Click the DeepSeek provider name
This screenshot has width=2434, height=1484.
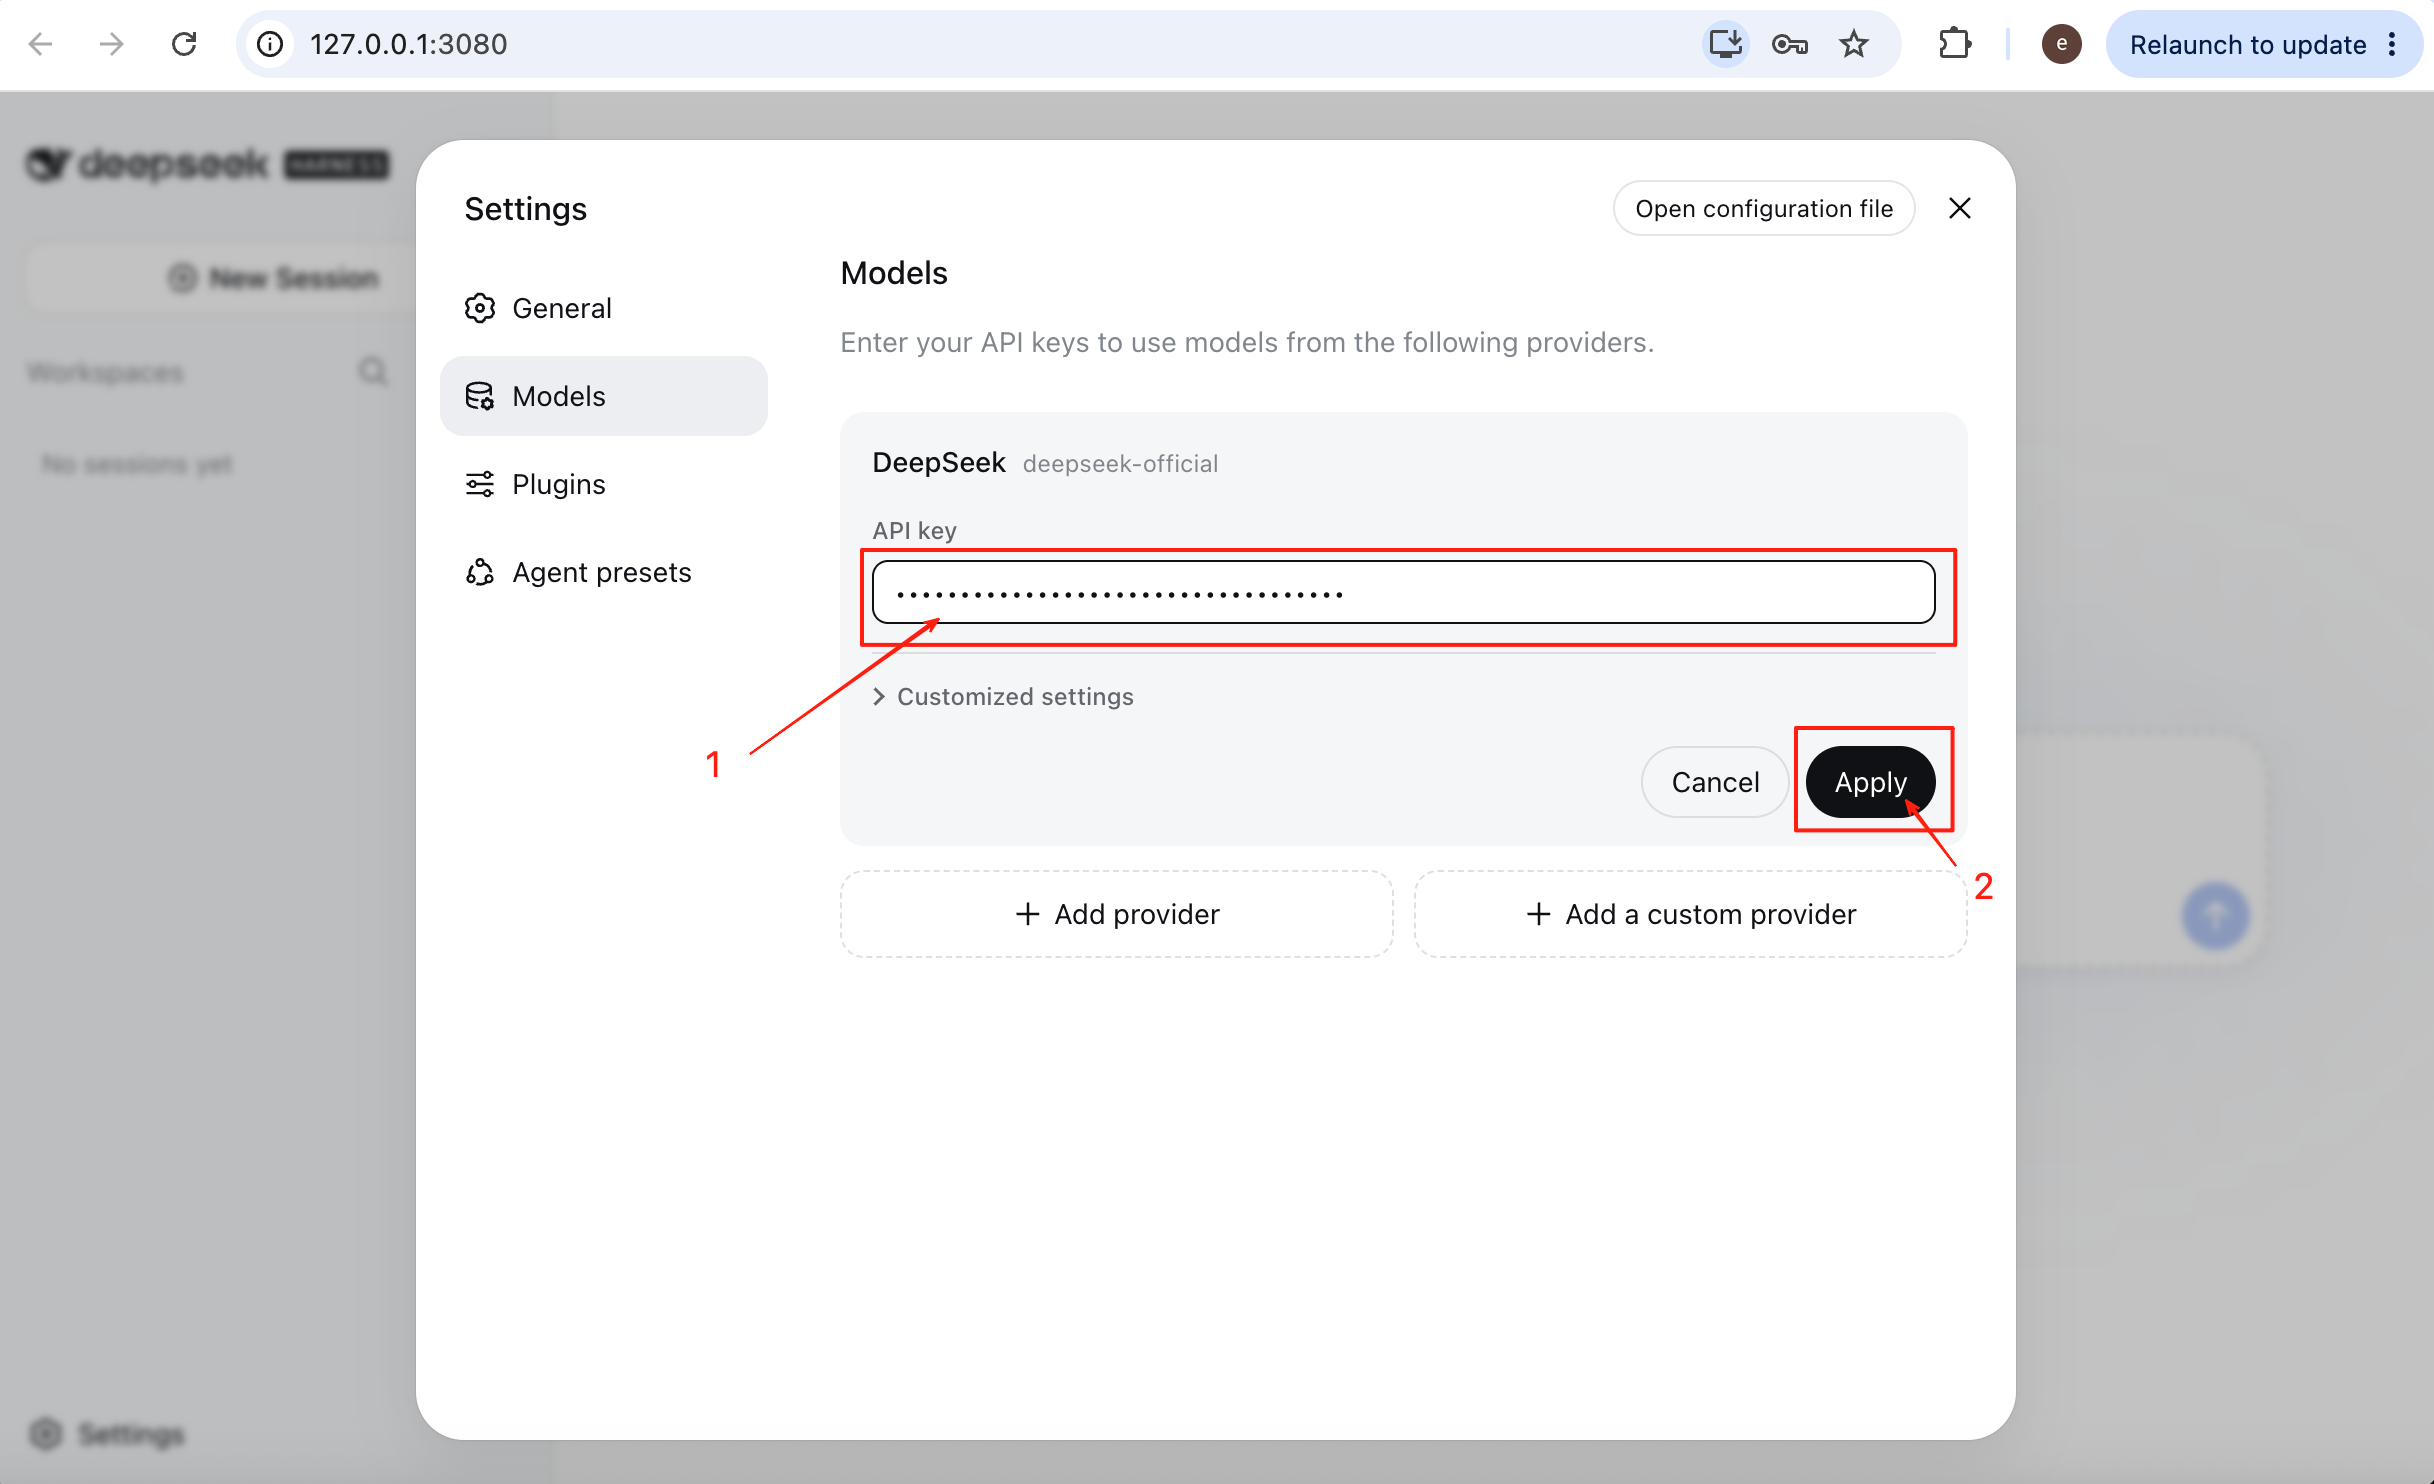939,462
